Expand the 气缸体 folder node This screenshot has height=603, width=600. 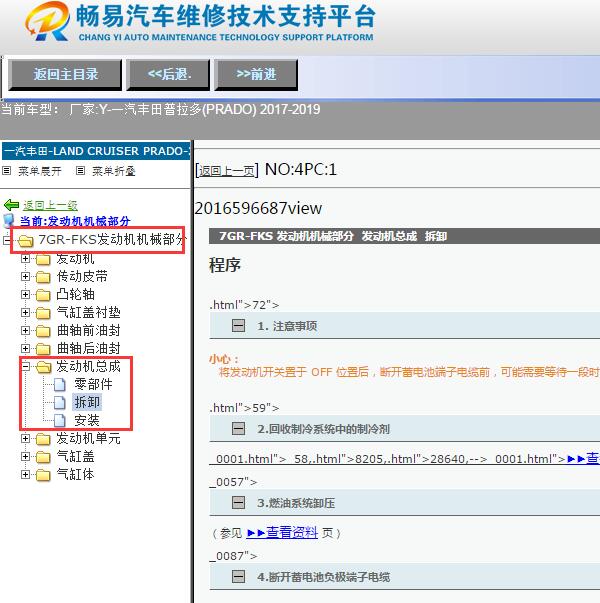[x=25, y=475]
